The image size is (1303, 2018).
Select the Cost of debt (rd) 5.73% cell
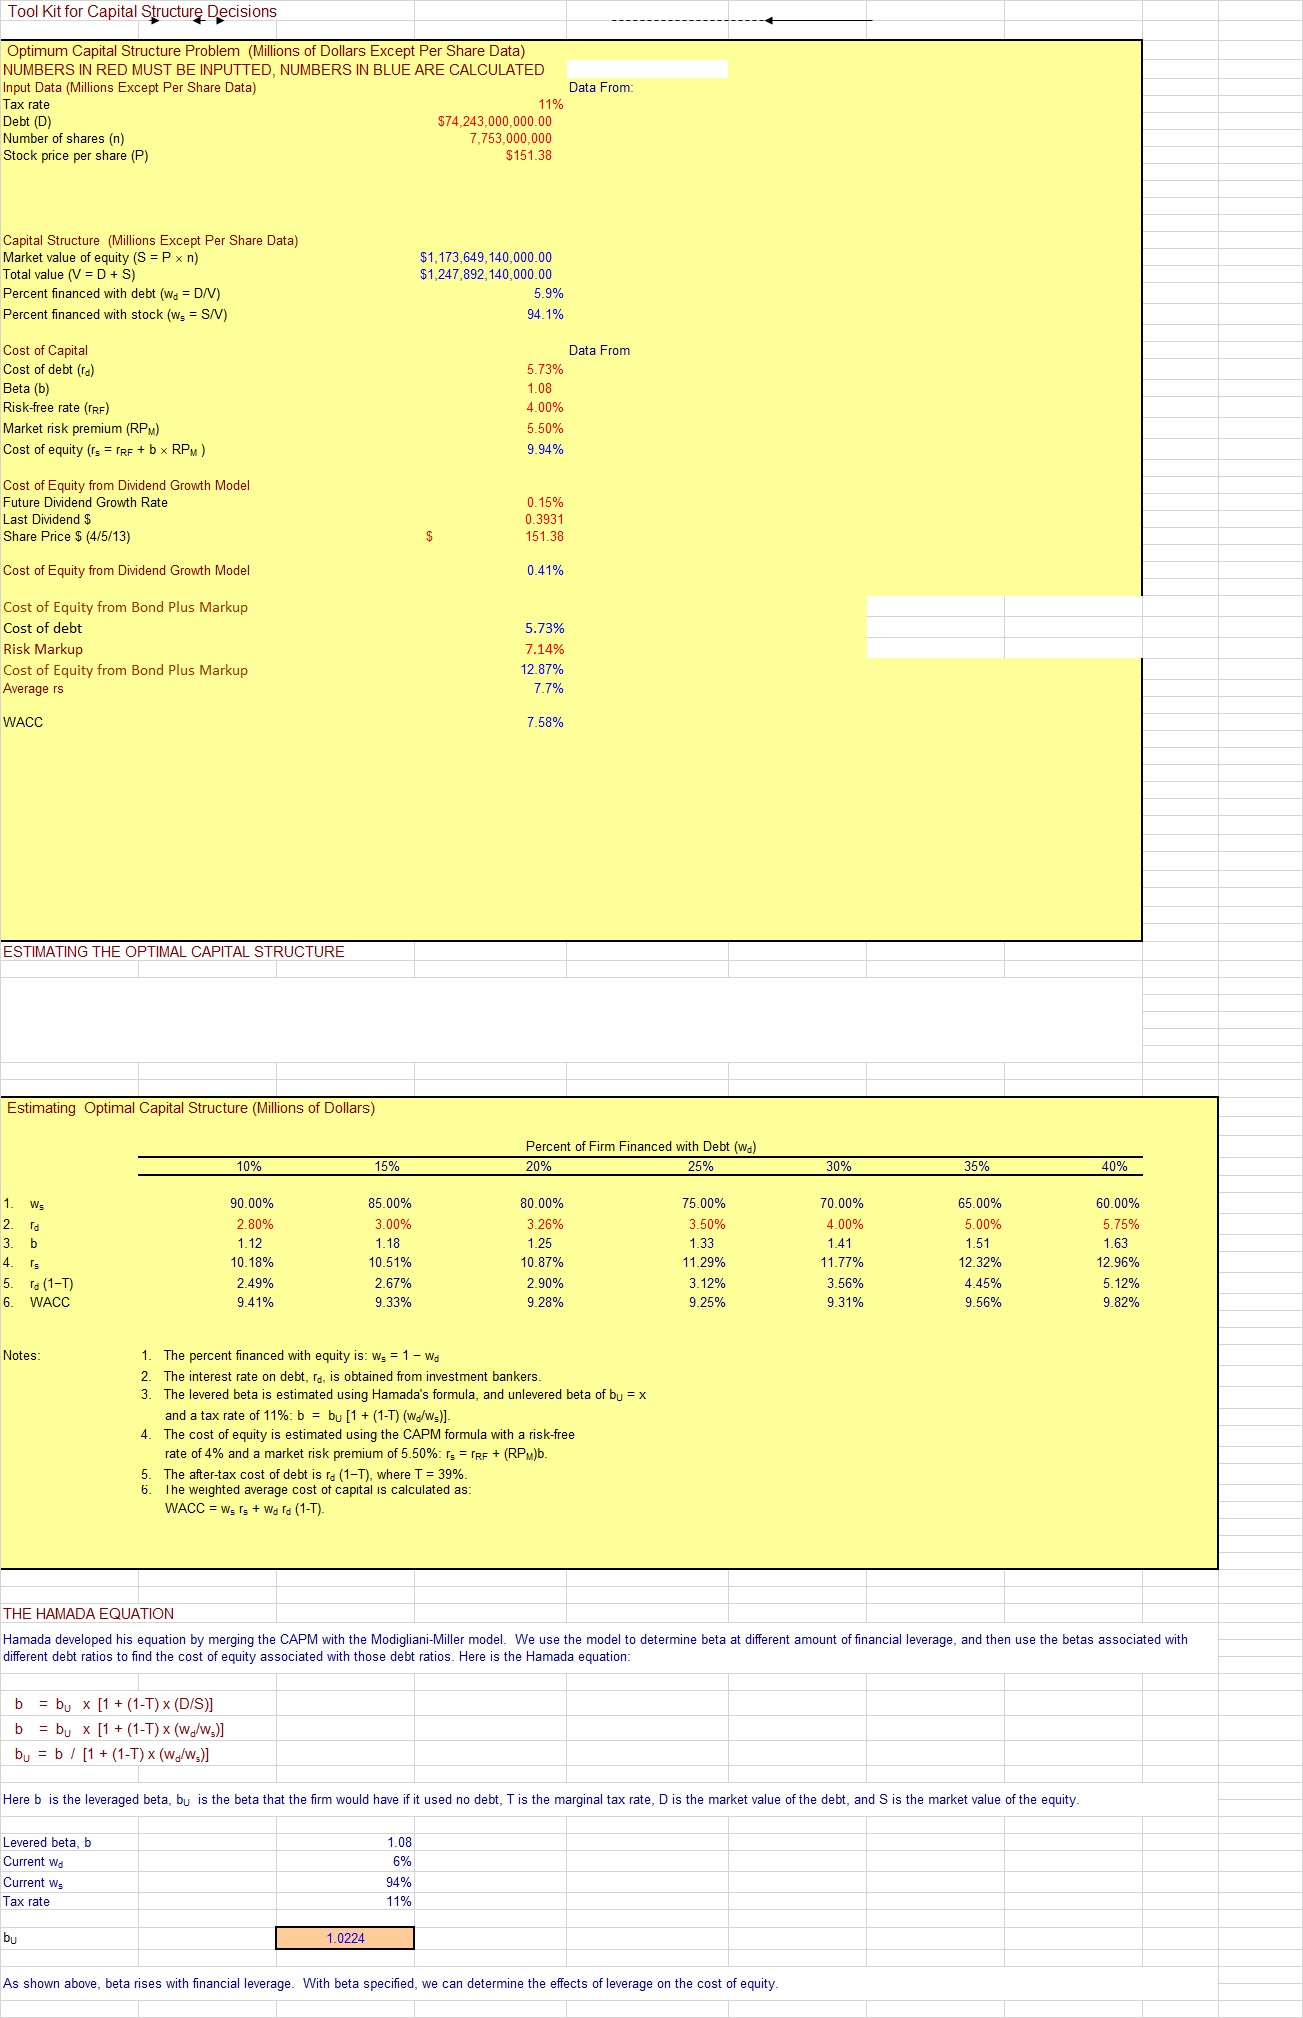point(546,370)
